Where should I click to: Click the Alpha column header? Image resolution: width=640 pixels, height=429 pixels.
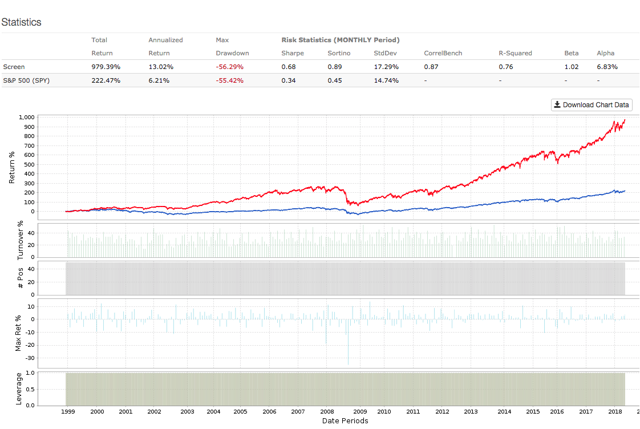point(605,53)
